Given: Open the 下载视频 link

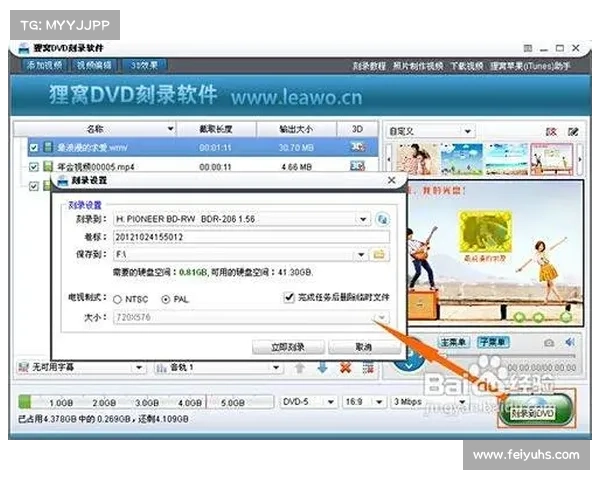Looking at the screenshot, I should click(x=466, y=66).
